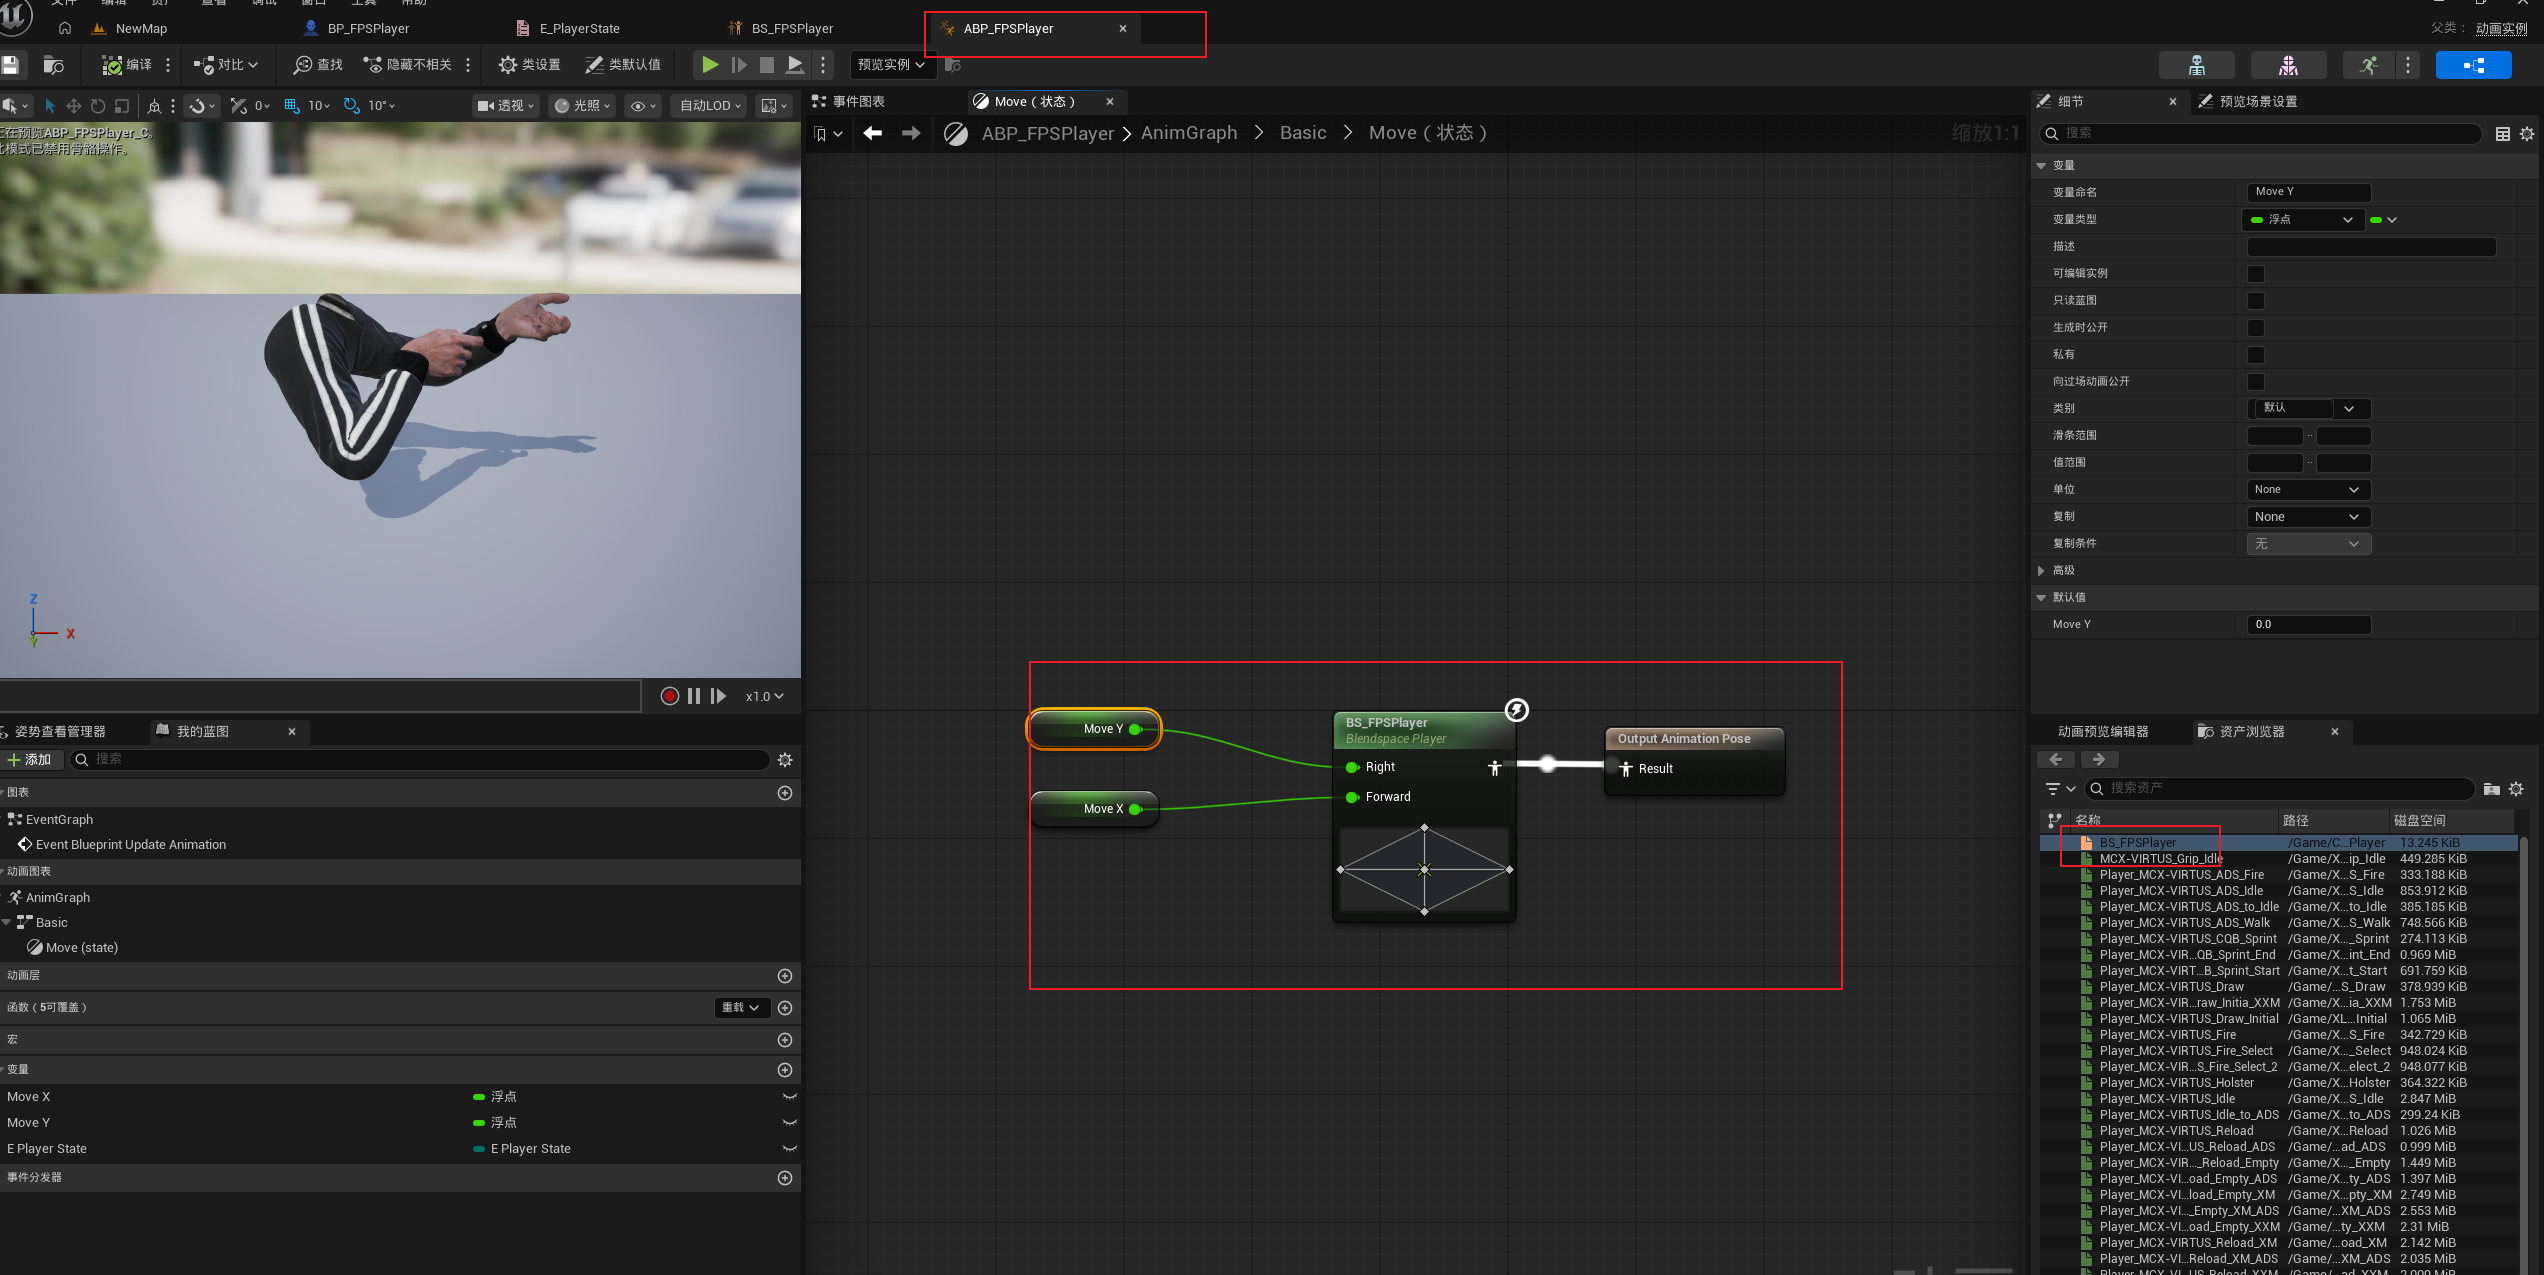Click Basic in the breadcrumb
The image size is (2544, 1275).
click(x=1303, y=133)
